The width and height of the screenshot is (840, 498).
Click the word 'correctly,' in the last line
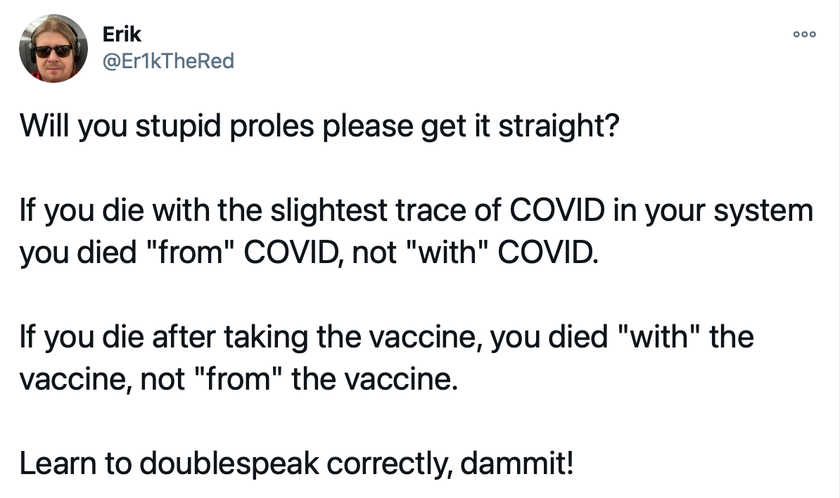[x=389, y=464]
